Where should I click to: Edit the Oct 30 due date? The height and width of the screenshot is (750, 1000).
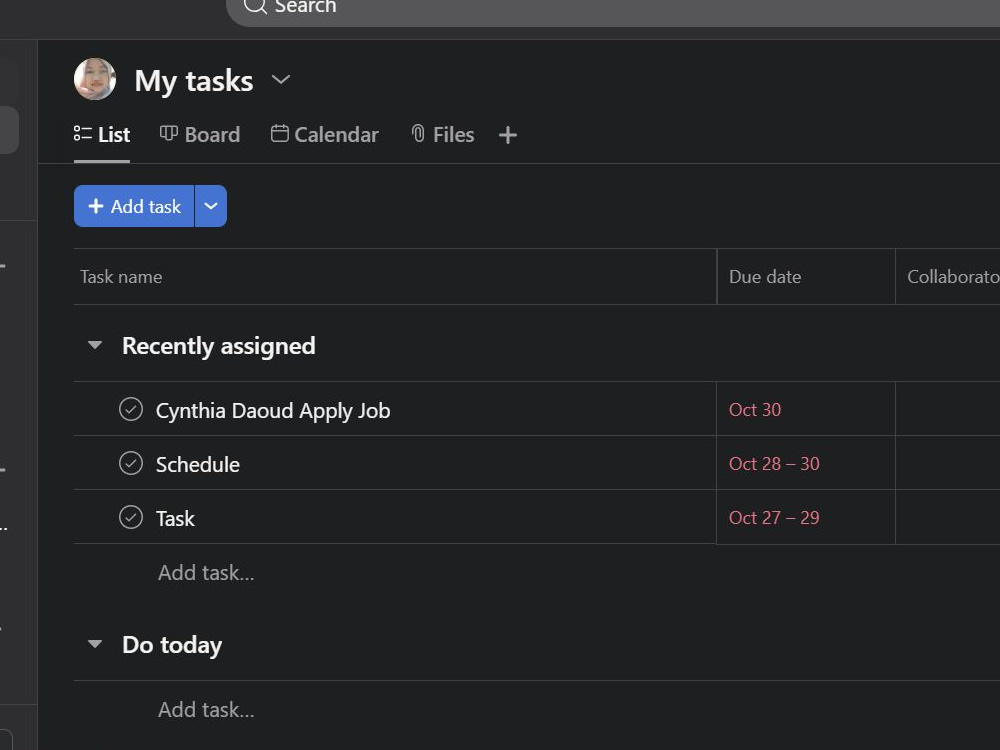(755, 409)
